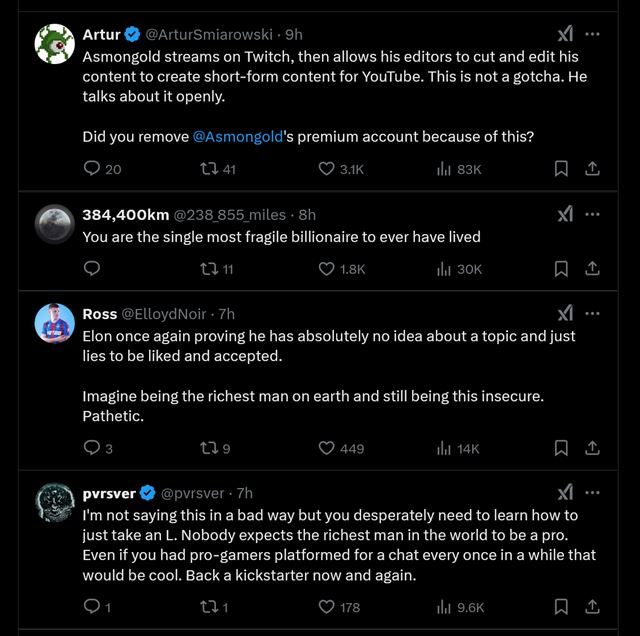
Task: Retweet Ross's post with 9 reposts
Action: [x=211, y=449]
